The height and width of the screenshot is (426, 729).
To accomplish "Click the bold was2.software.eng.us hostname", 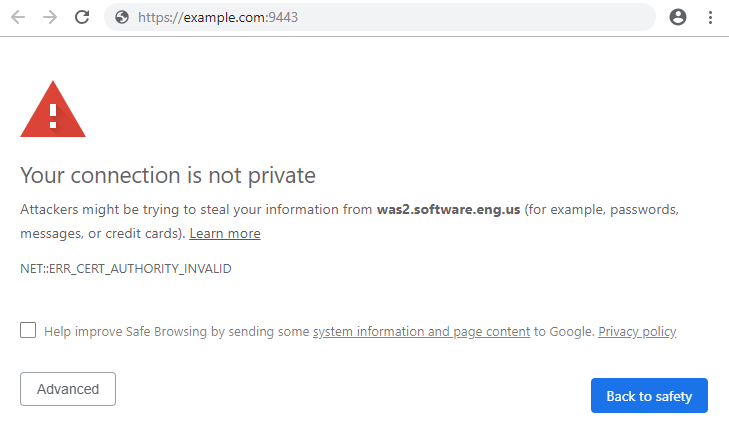I will tap(448, 210).
